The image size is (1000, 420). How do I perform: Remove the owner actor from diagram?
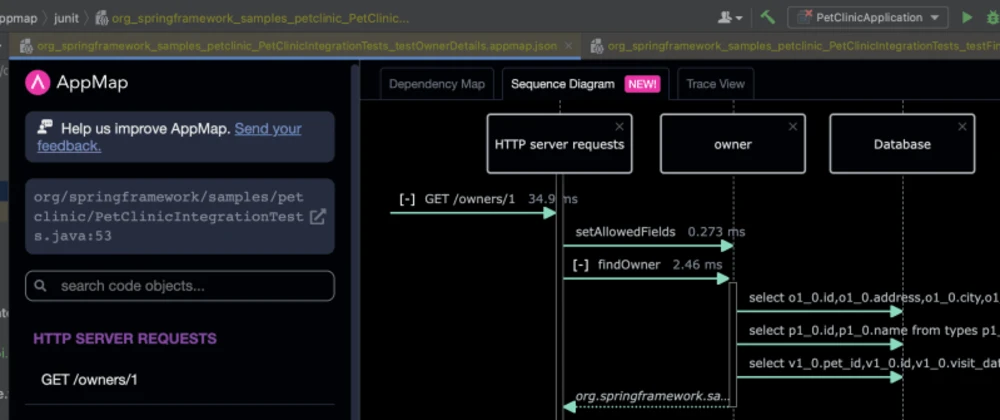(x=793, y=126)
